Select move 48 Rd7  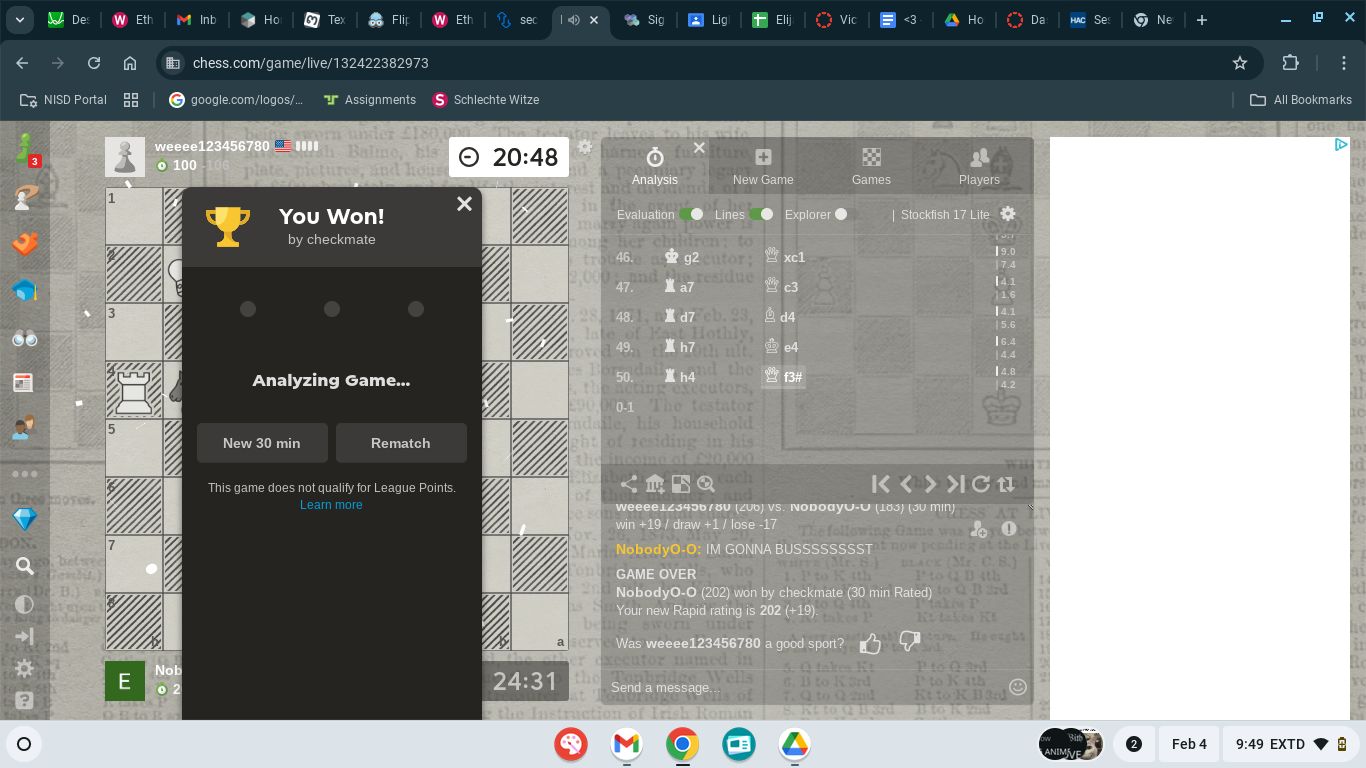click(x=680, y=317)
